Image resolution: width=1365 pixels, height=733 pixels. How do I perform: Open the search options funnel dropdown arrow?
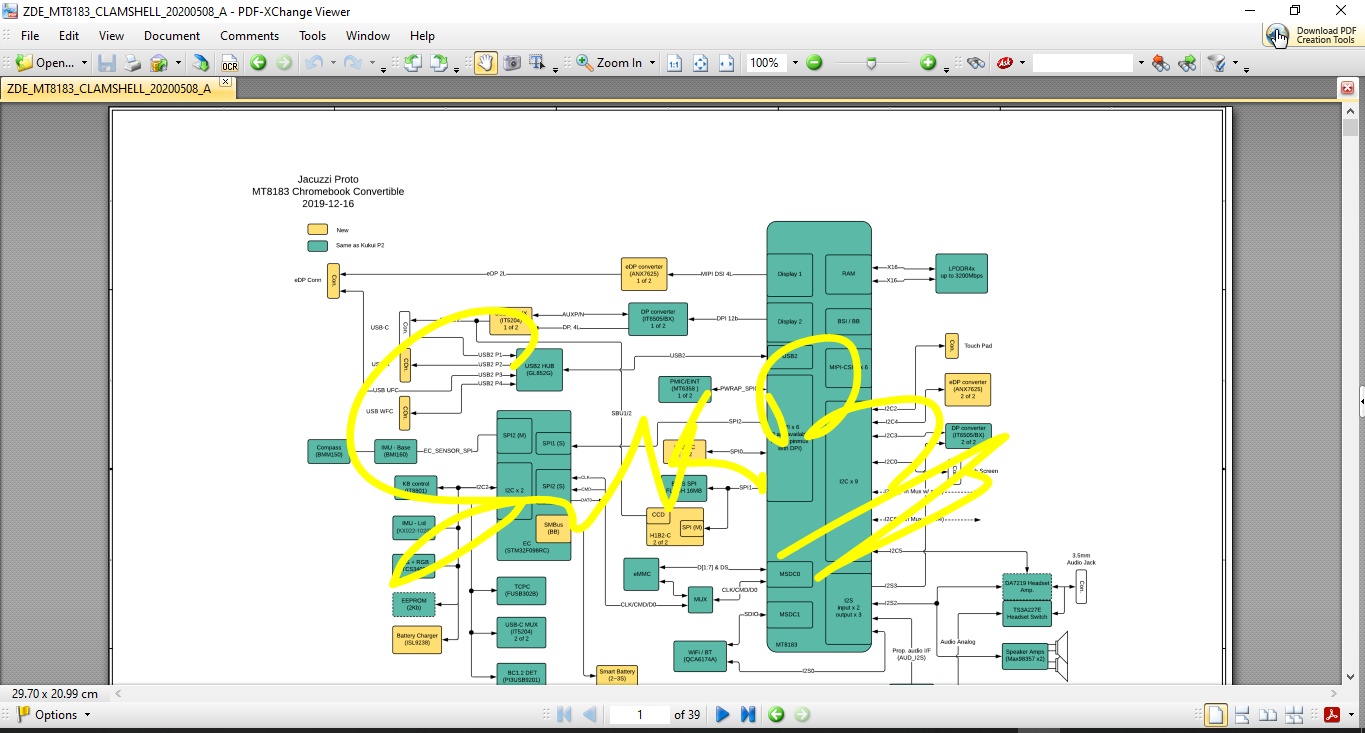(1235, 63)
